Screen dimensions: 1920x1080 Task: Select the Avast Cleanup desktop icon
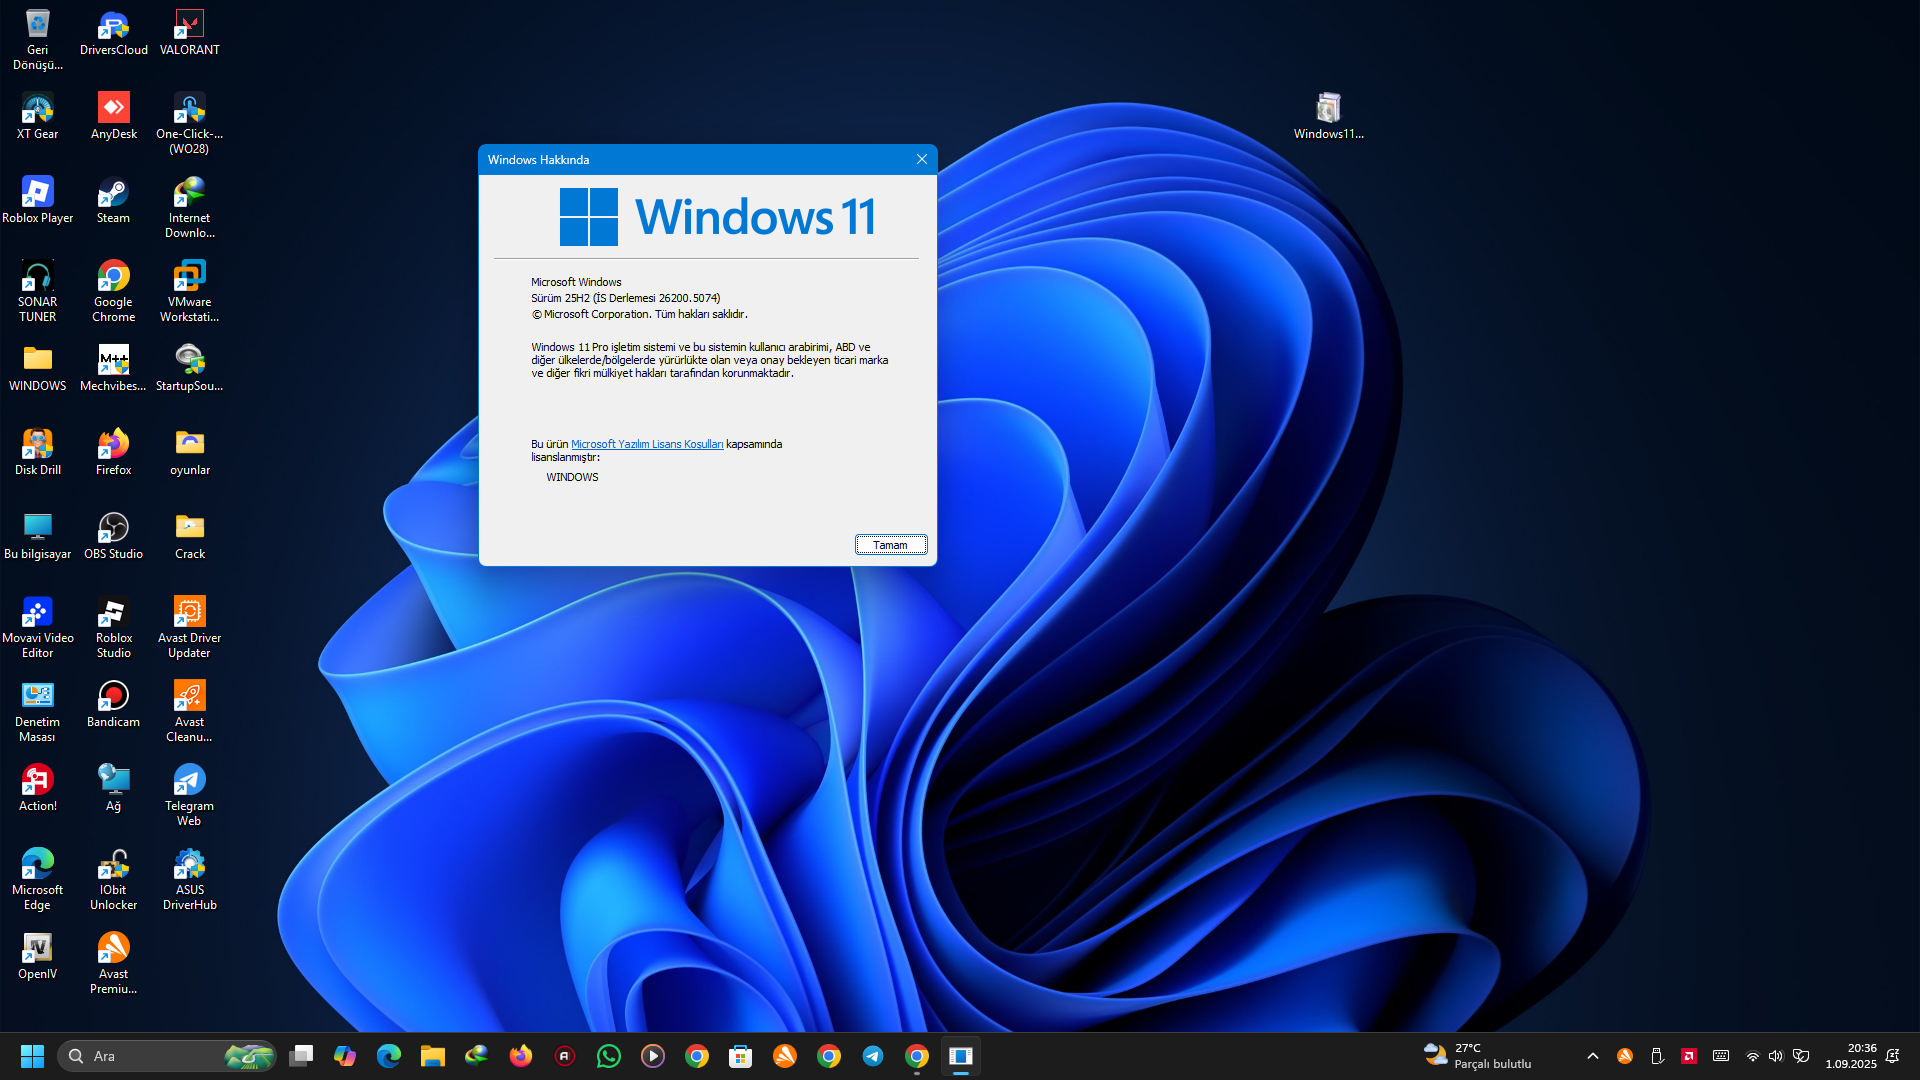pyautogui.click(x=190, y=712)
